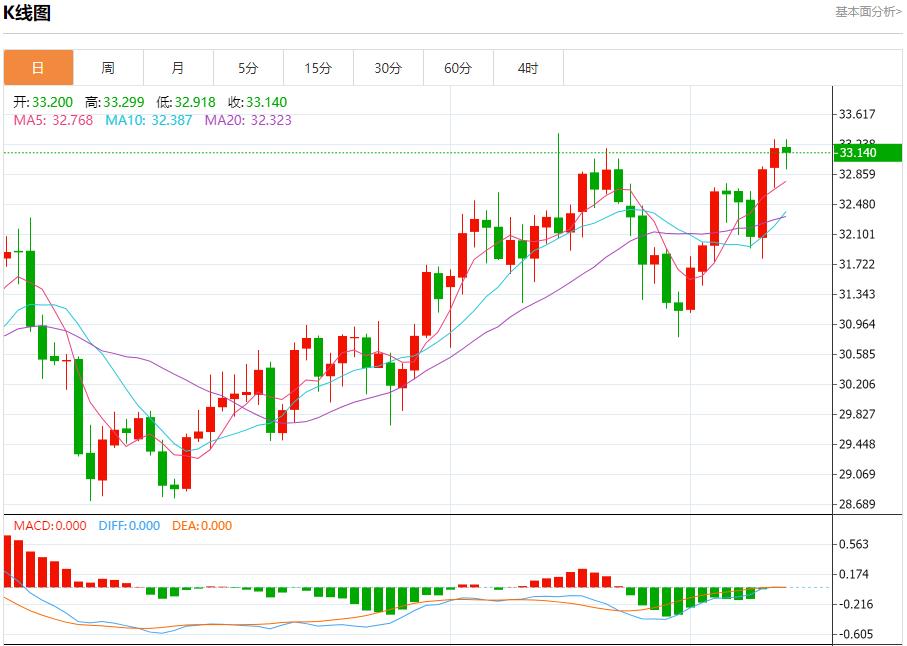
Task: Select the 5分 timeframe tab
Action: coord(248,68)
